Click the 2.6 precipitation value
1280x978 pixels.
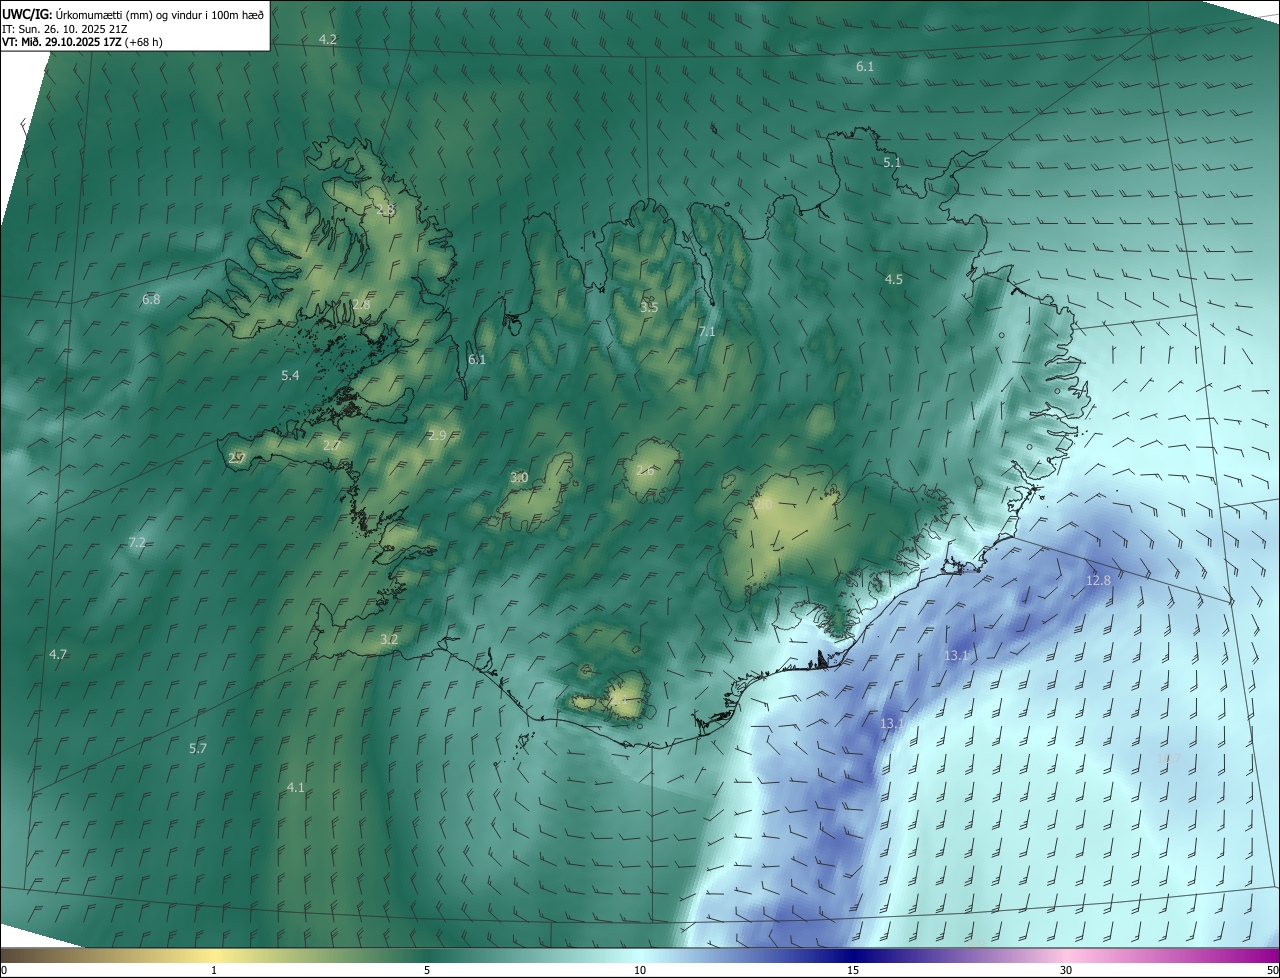pyautogui.click(x=646, y=471)
